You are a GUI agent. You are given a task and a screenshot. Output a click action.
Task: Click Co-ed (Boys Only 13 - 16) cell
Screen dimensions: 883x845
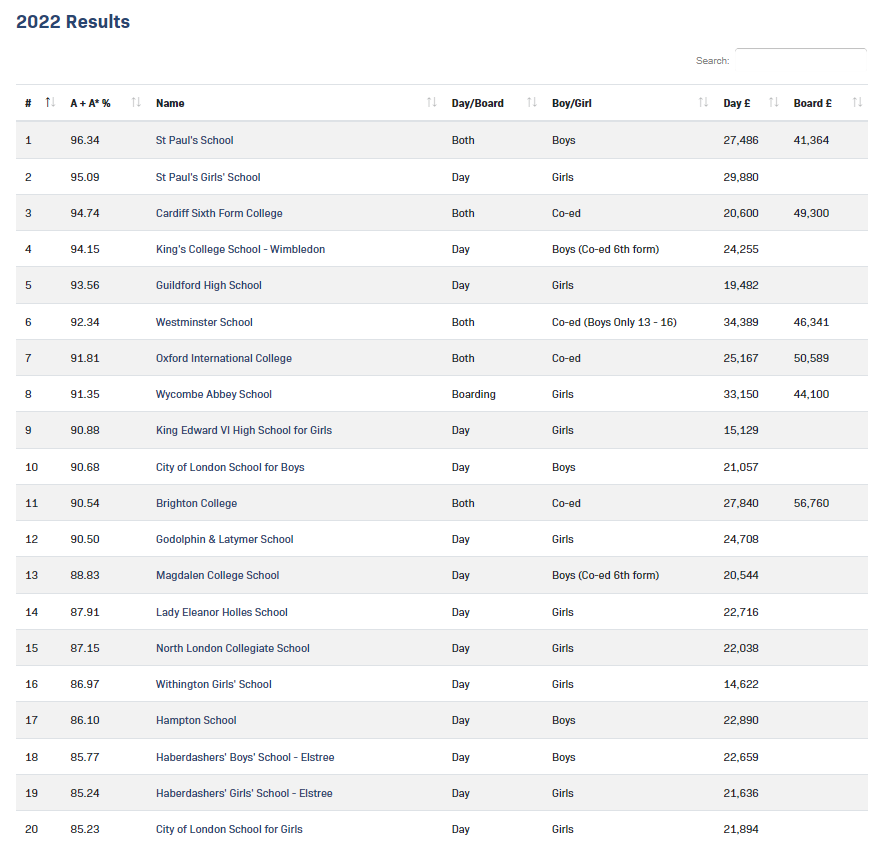coord(614,323)
